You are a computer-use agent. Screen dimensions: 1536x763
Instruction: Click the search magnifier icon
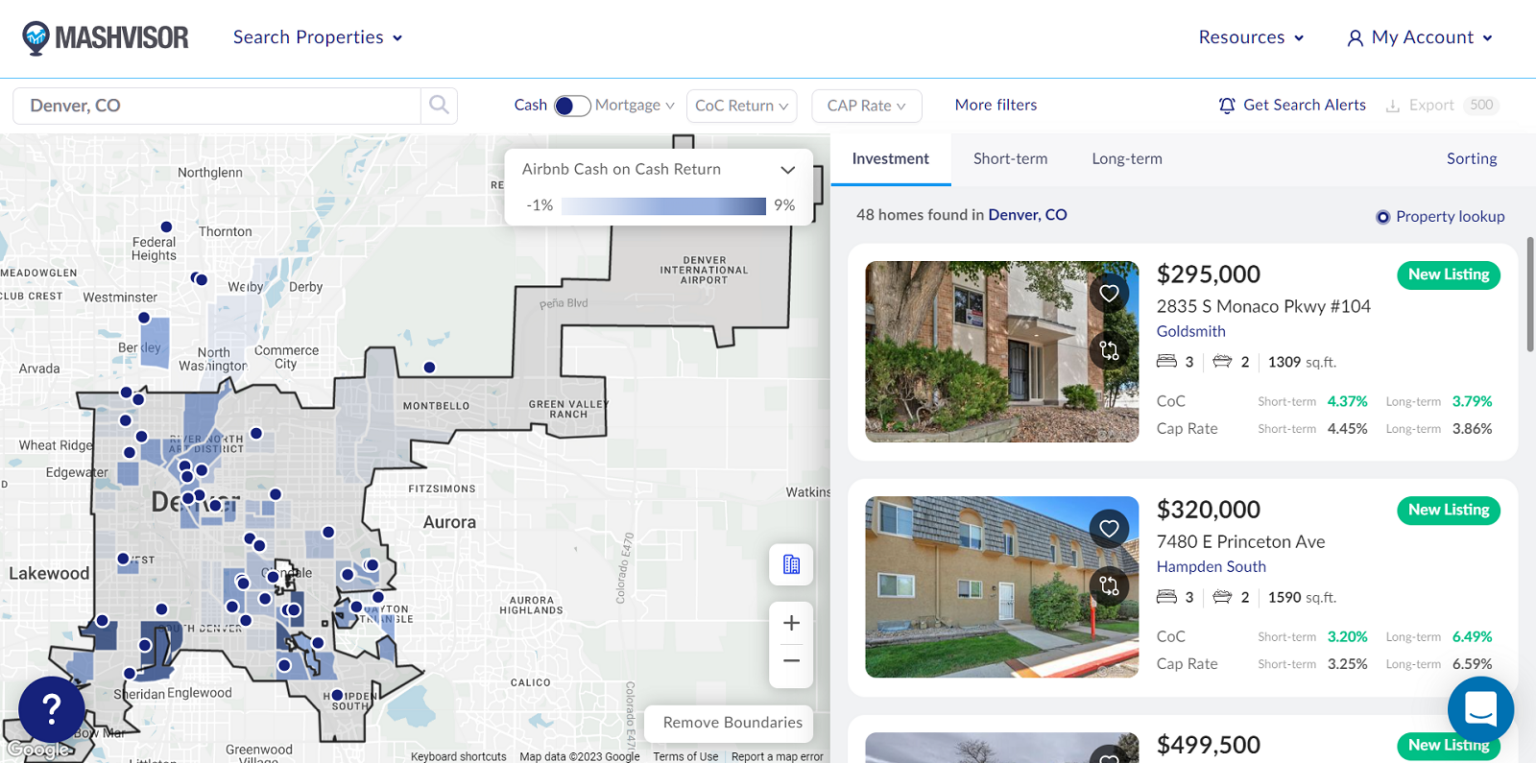(x=438, y=105)
